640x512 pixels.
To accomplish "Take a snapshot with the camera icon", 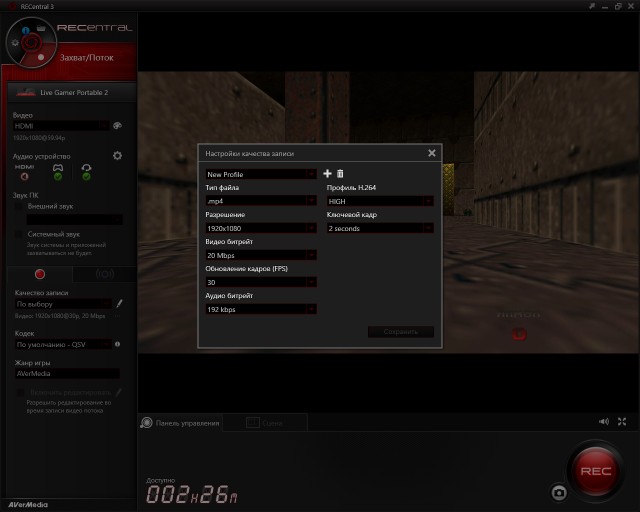I will click(x=559, y=492).
